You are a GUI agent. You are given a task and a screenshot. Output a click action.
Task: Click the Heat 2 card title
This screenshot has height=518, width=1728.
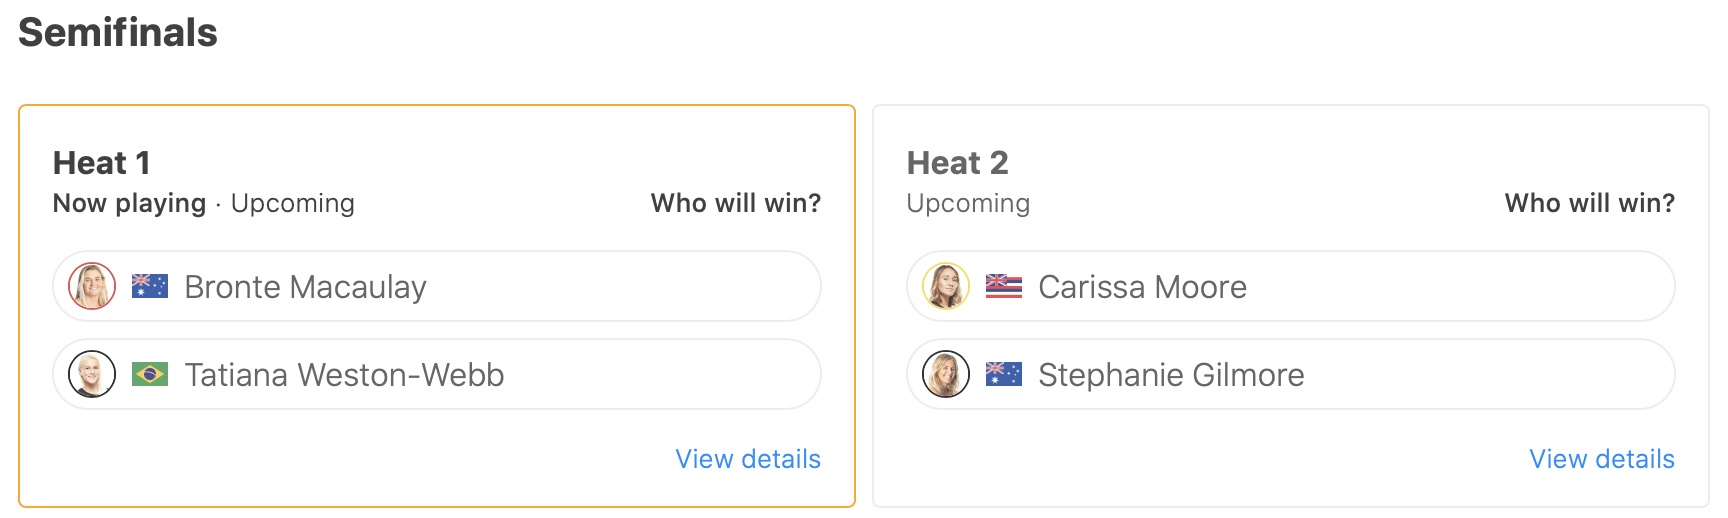click(957, 163)
